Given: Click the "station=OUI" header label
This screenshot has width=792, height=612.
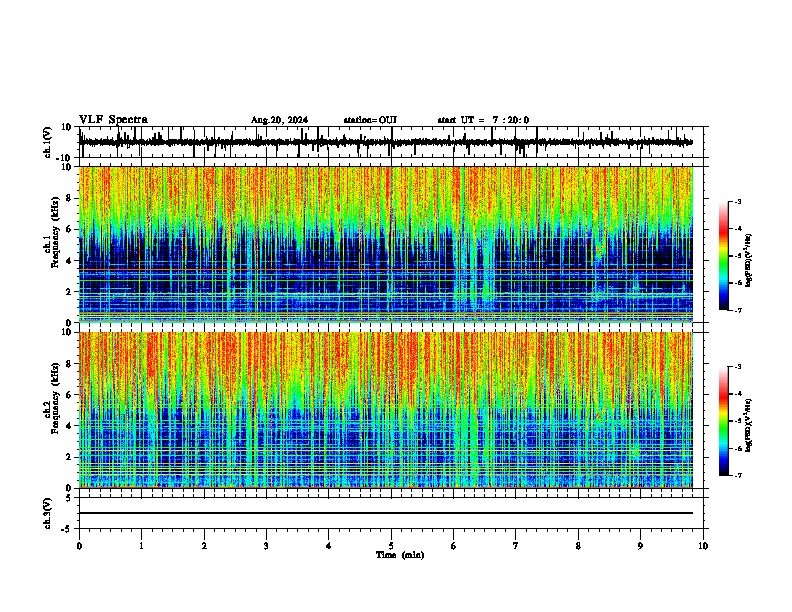Looking at the screenshot, I should (370, 120).
